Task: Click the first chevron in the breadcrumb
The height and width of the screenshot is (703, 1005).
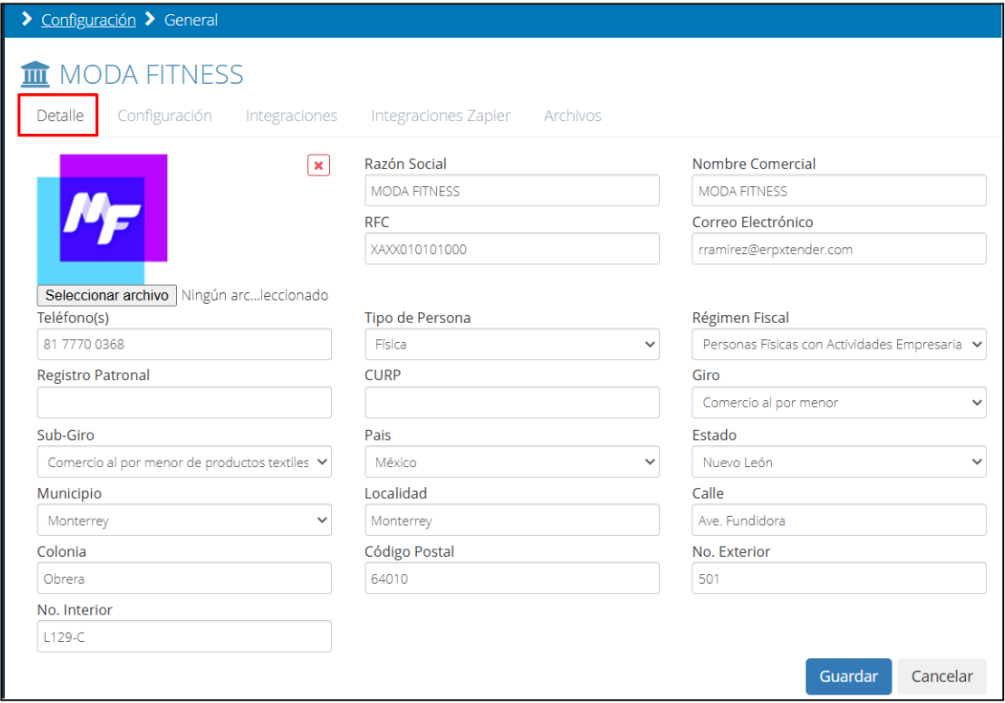Action: (x=27, y=19)
